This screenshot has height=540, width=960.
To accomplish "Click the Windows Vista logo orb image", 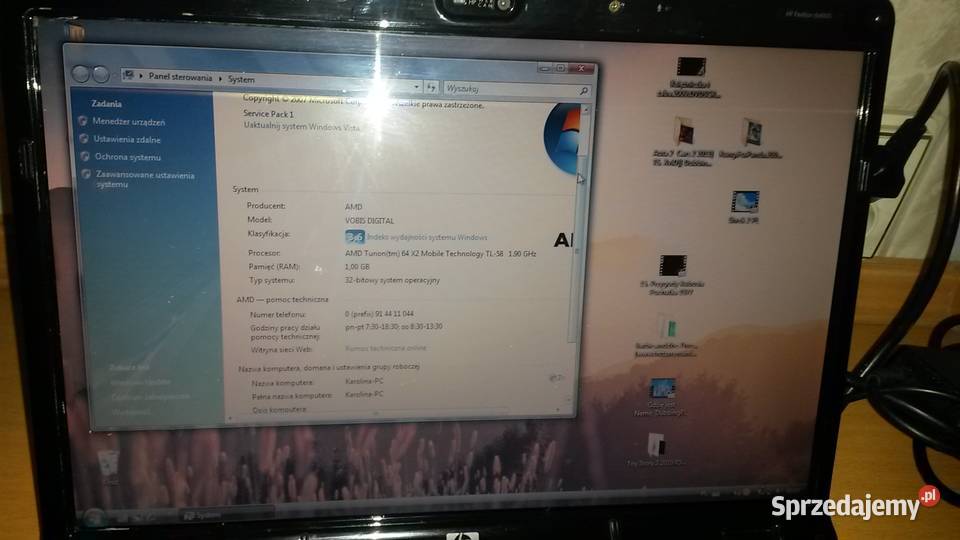I will (561, 138).
